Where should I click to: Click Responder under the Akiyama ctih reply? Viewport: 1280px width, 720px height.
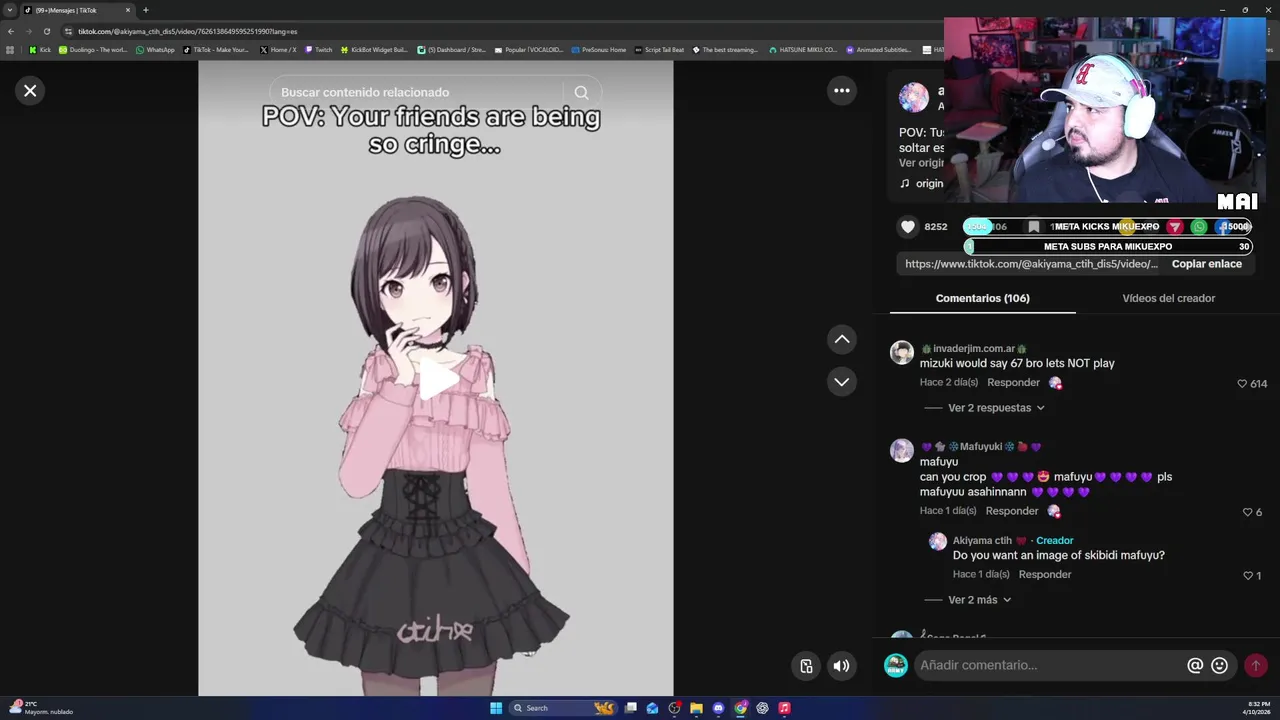(1045, 575)
